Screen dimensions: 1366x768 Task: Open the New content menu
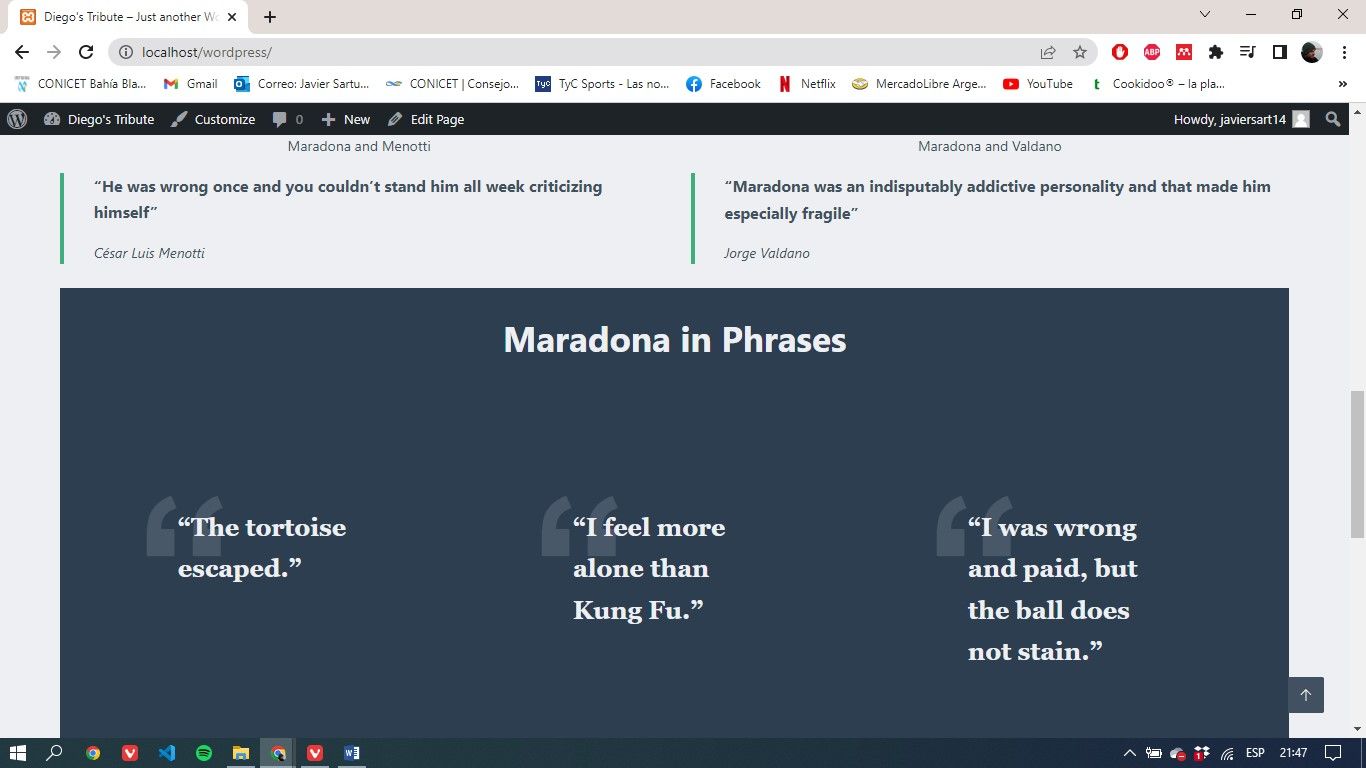click(x=345, y=119)
